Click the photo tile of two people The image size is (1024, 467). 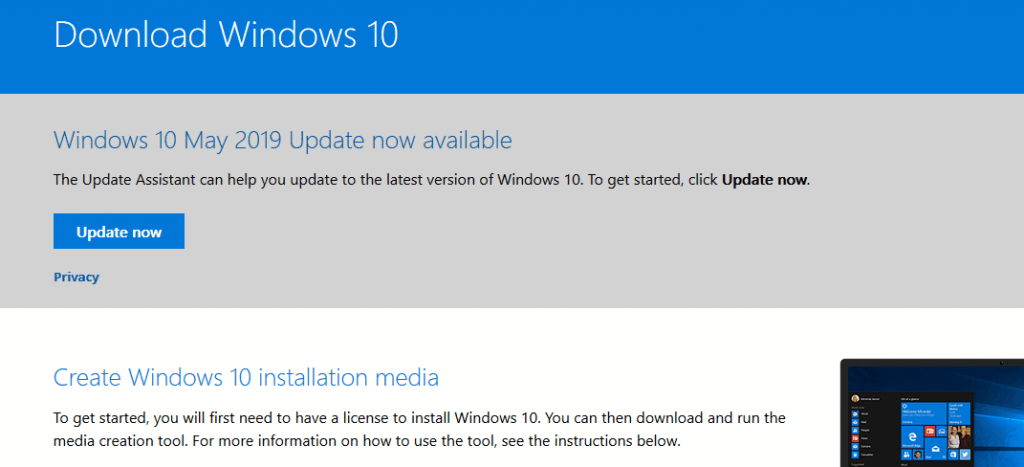pyautogui.click(x=959, y=437)
